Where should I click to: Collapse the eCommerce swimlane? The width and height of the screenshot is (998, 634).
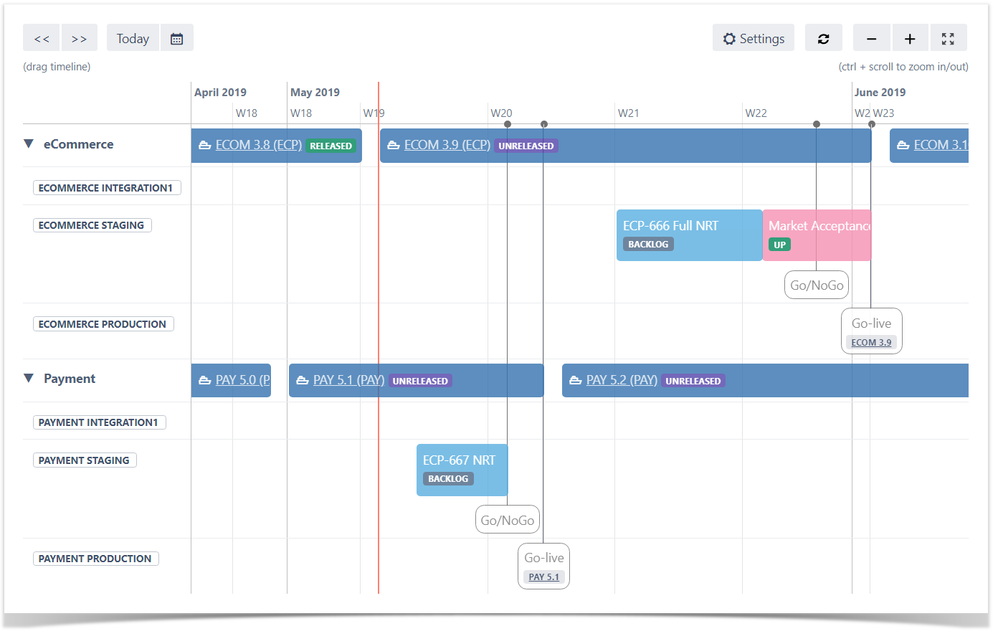pos(26,143)
